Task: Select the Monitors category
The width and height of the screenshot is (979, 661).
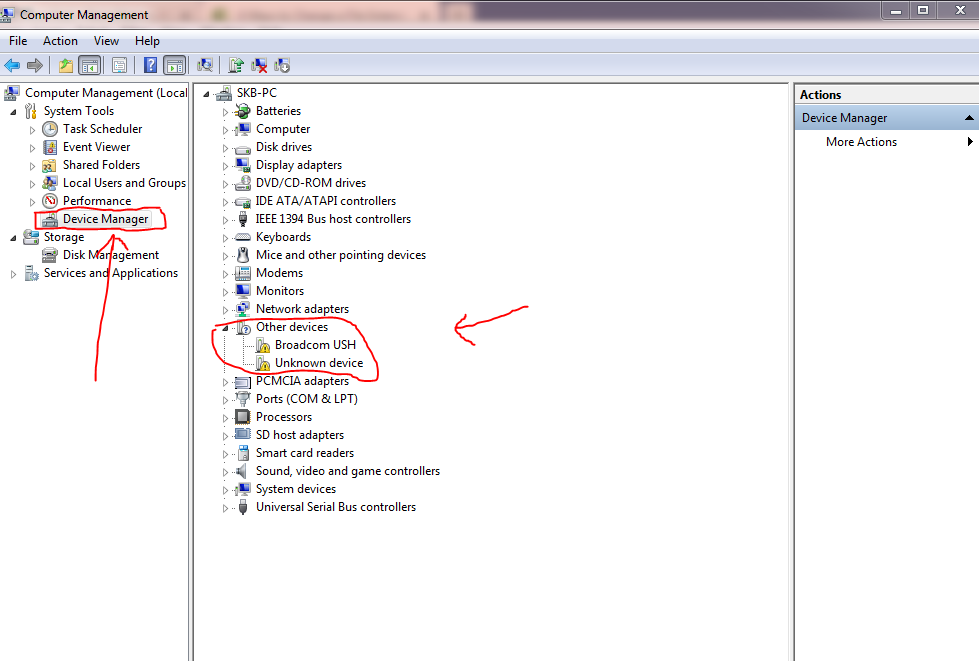Action: [280, 291]
